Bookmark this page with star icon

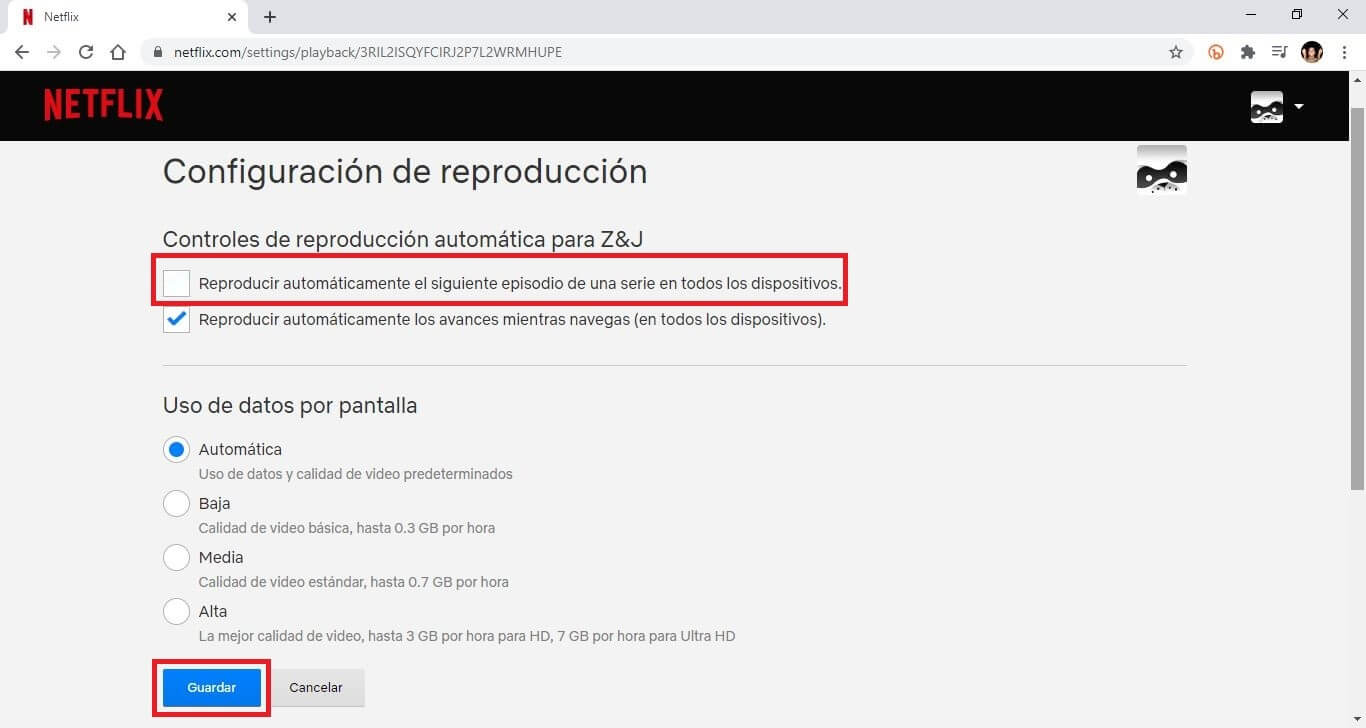pos(1176,52)
